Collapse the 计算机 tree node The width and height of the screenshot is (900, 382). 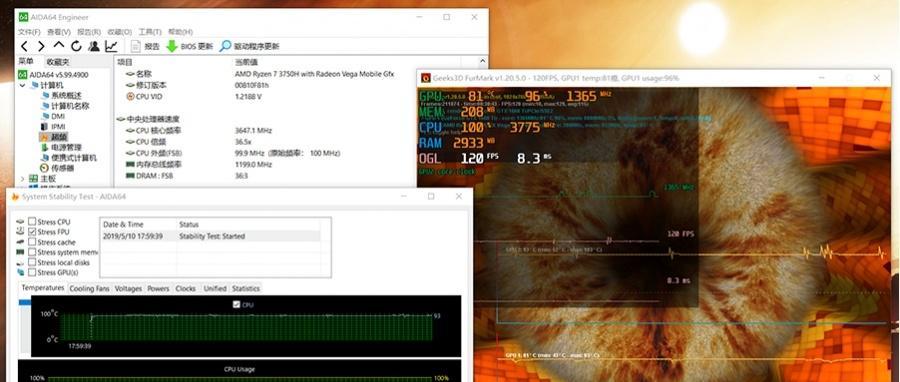click(22, 85)
